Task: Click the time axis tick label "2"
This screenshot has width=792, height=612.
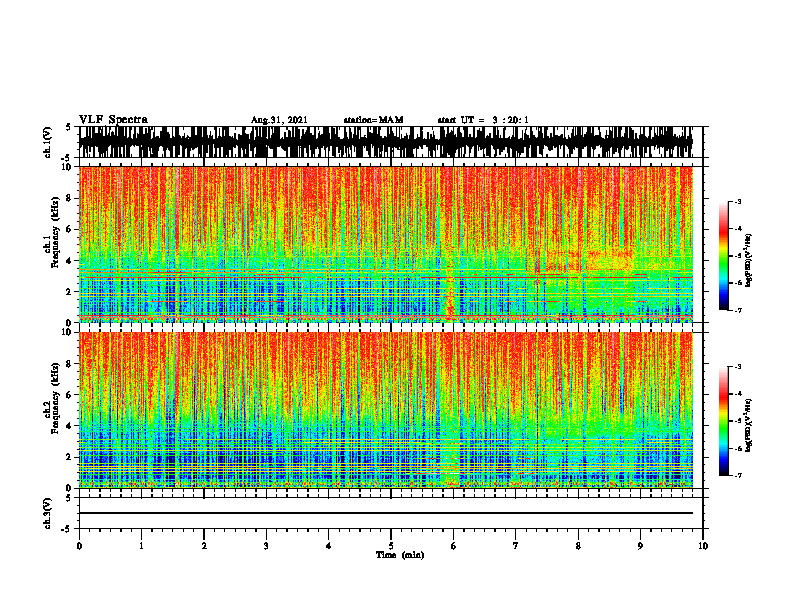Action: pyautogui.click(x=204, y=546)
